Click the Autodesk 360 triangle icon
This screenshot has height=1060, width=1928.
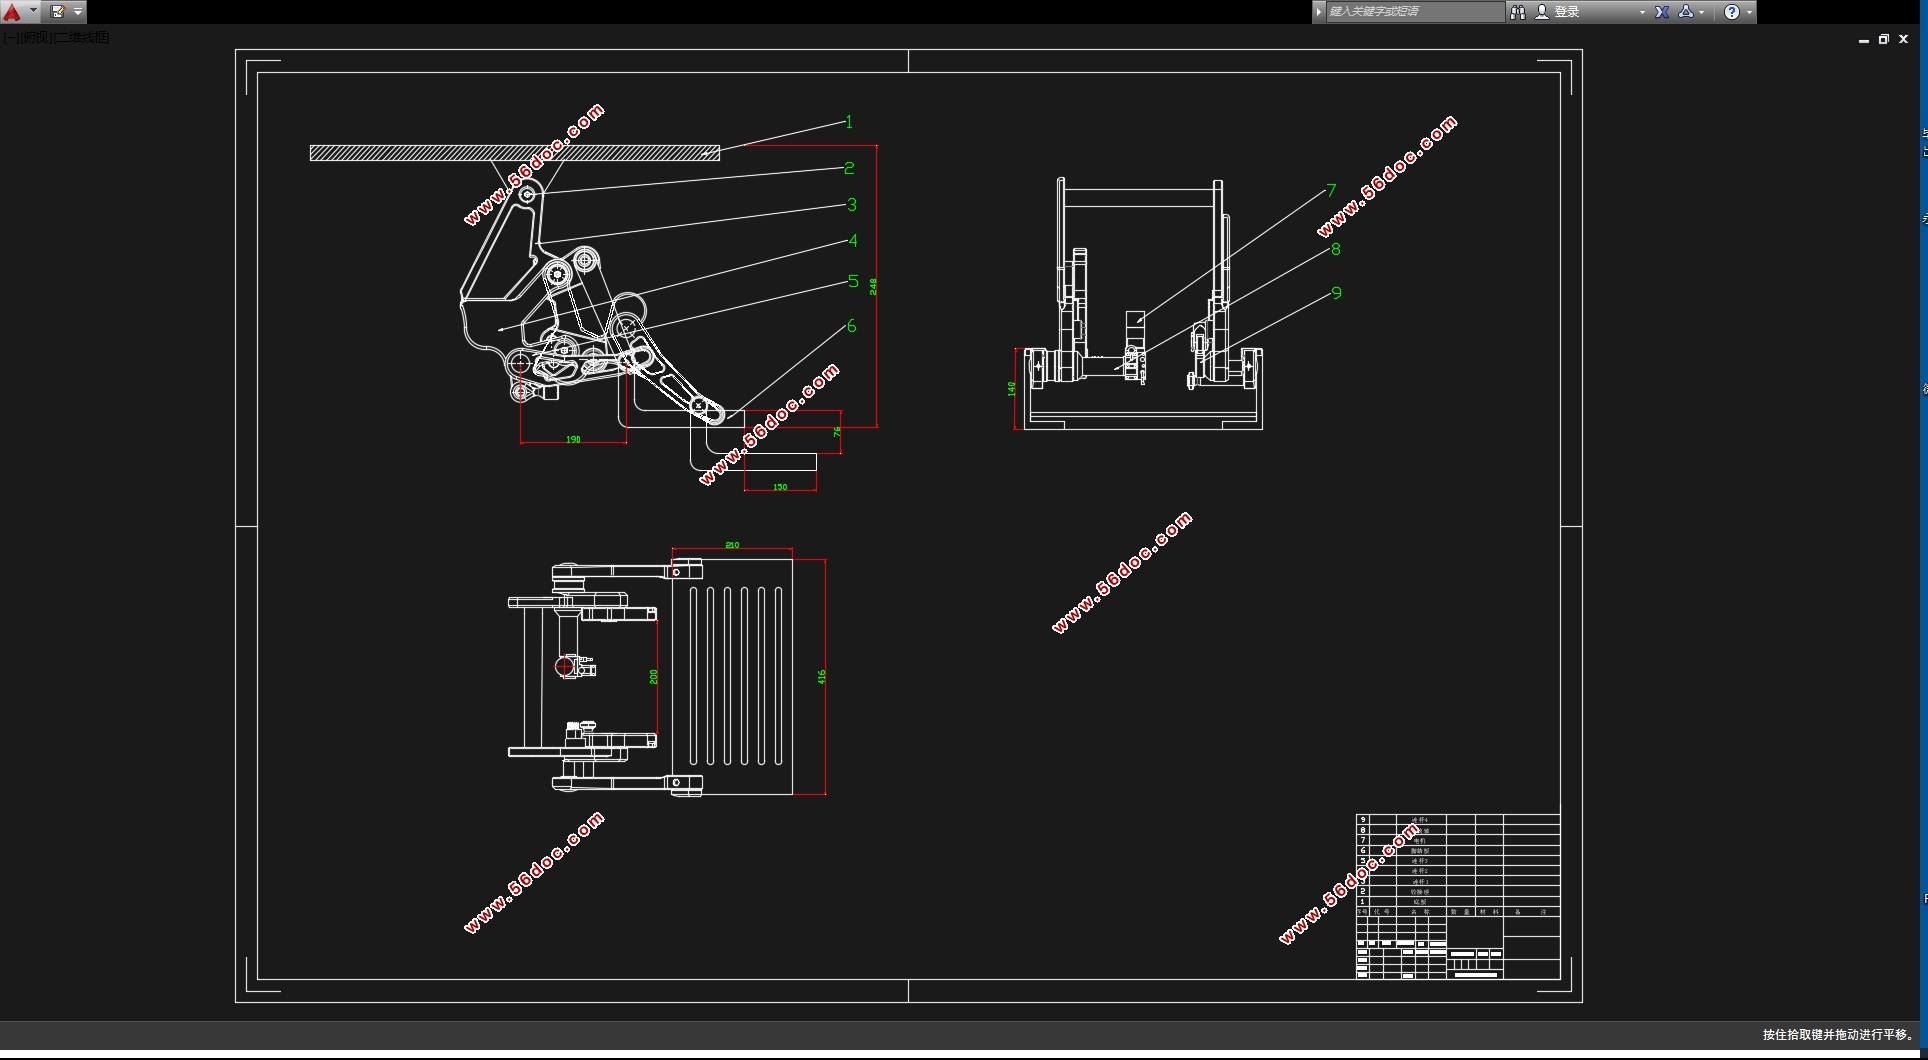(x=1686, y=12)
